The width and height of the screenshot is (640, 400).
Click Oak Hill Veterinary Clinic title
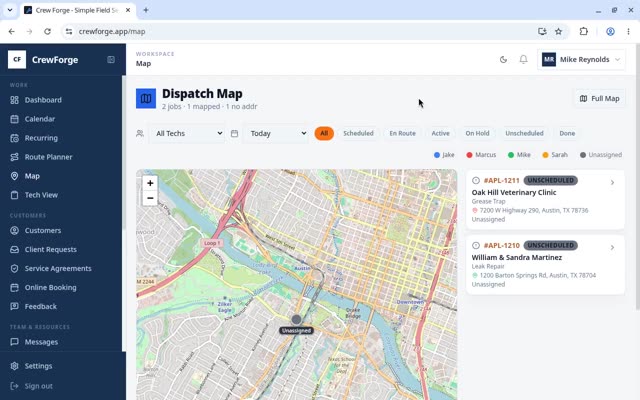click(514, 193)
